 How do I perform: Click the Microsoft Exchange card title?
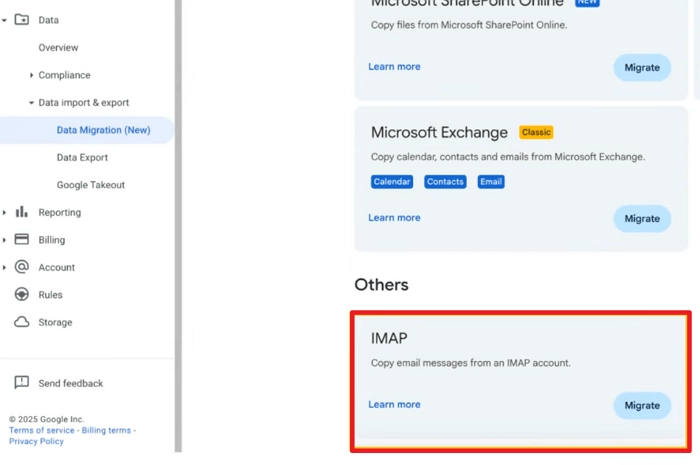(439, 132)
